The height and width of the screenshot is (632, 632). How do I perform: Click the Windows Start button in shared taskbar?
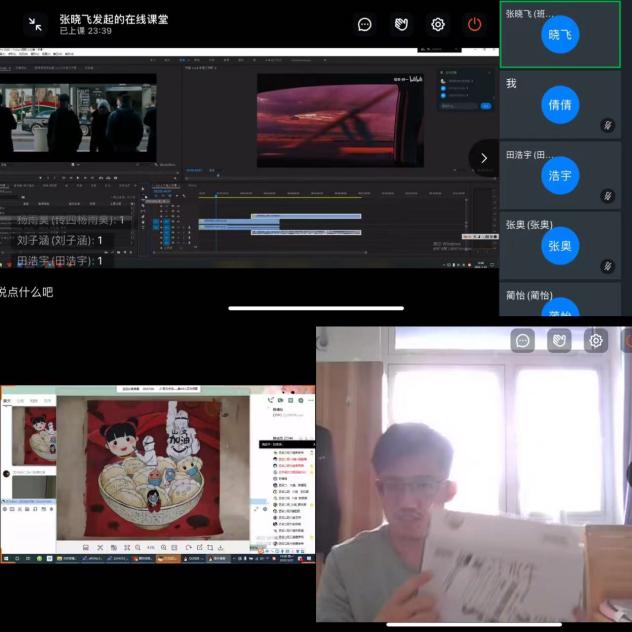pos(5,558)
